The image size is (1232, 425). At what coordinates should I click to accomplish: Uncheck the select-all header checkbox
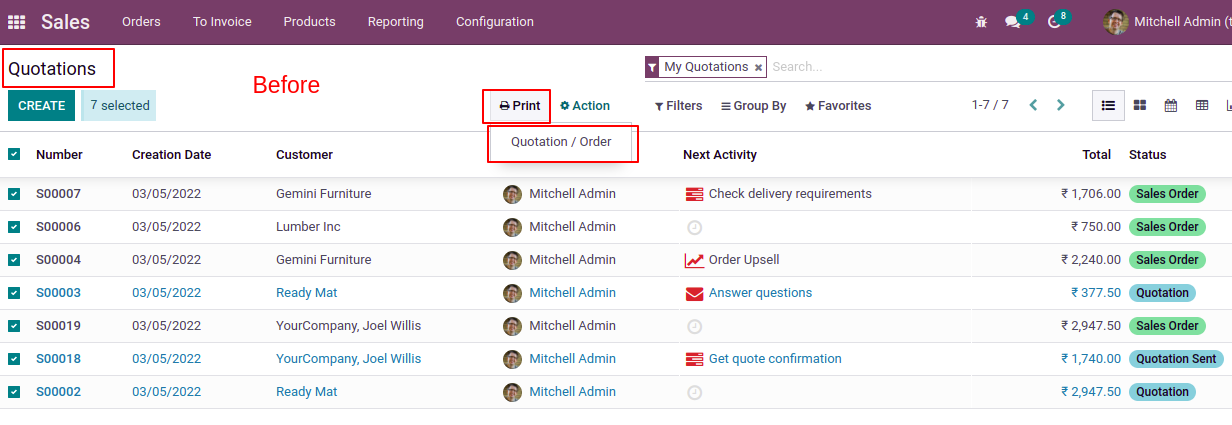click(x=14, y=154)
